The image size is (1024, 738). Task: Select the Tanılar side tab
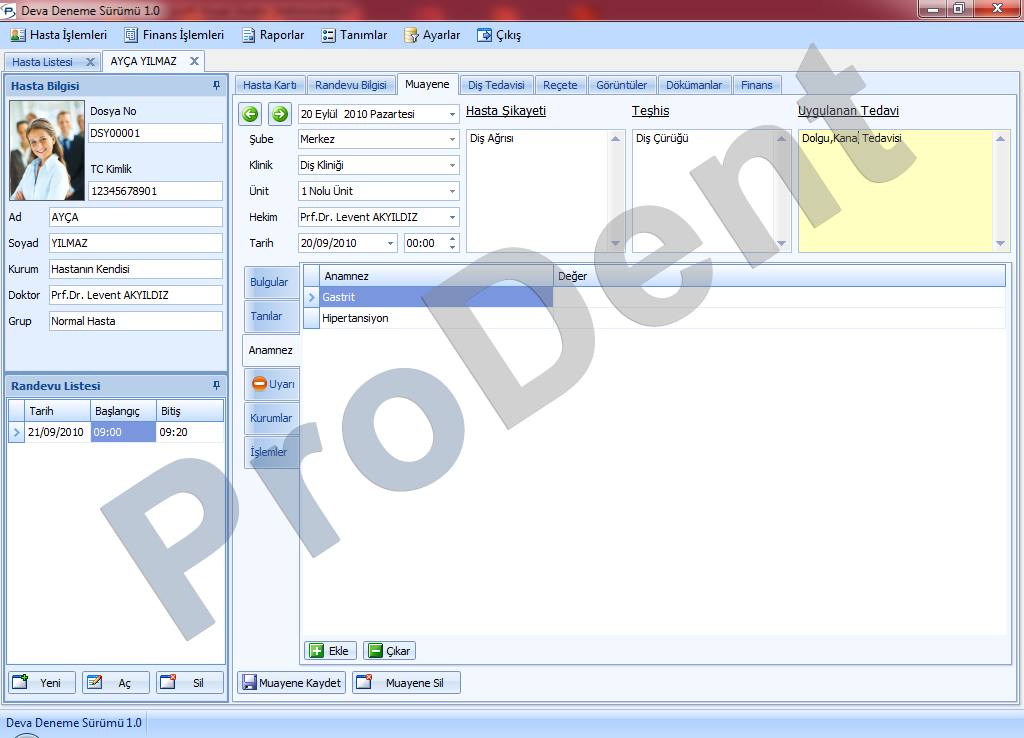[270, 316]
